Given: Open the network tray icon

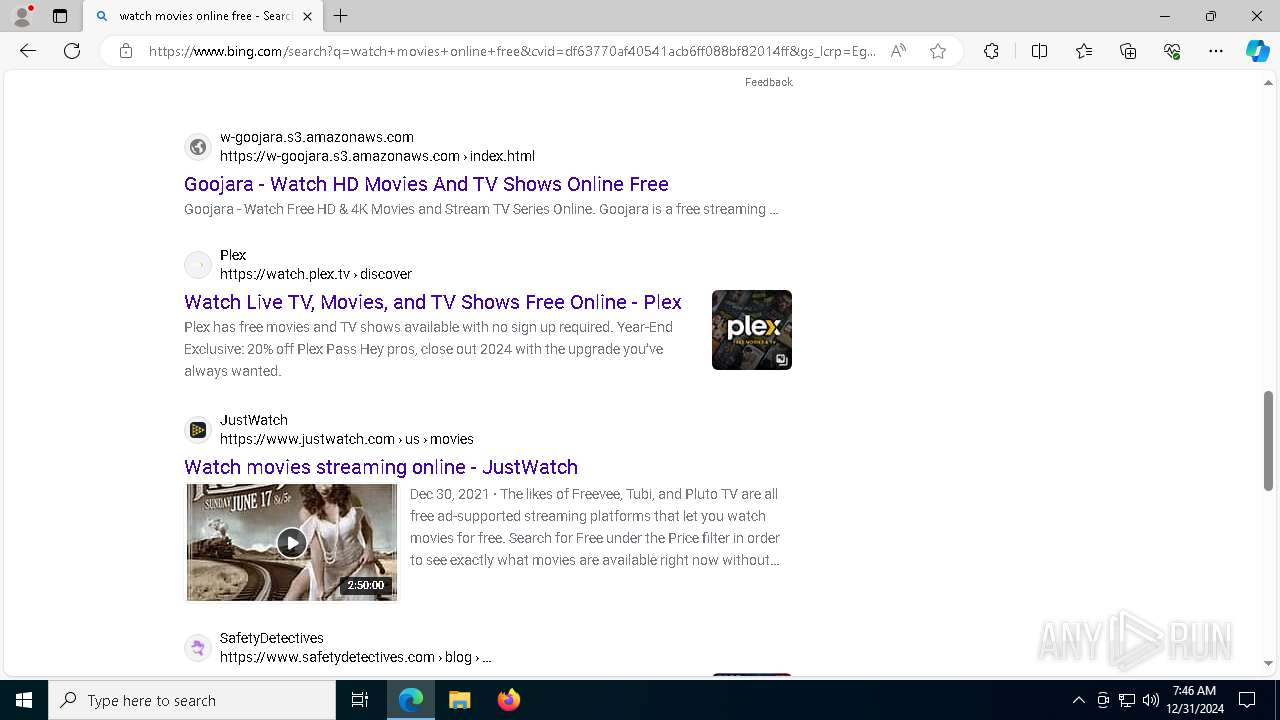Looking at the screenshot, I should (x=1127, y=700).
